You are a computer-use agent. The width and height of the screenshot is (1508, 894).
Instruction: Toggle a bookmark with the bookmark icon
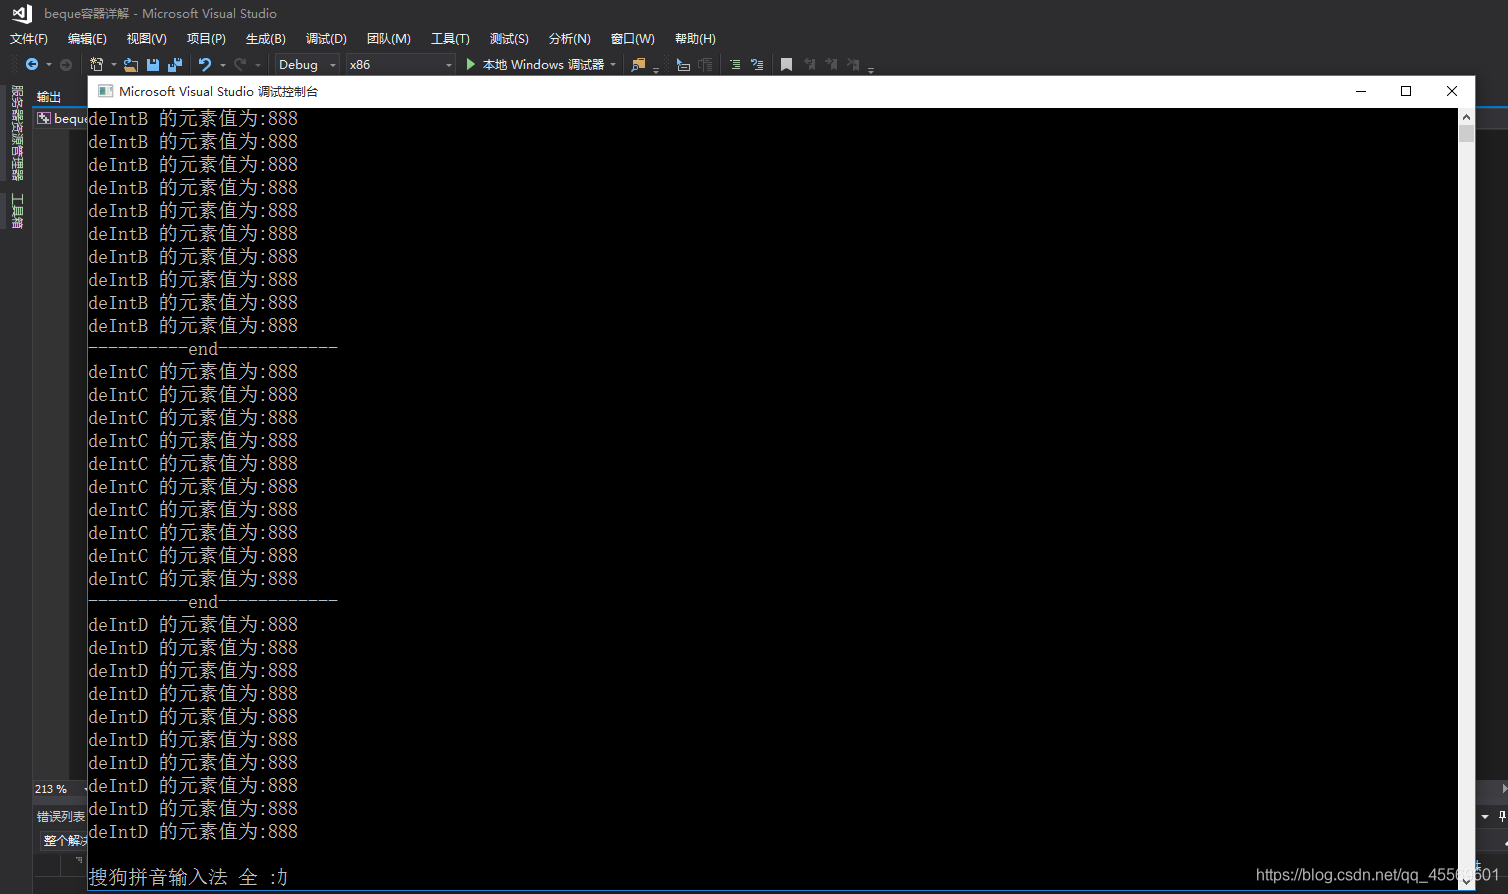tap(786, 65)
